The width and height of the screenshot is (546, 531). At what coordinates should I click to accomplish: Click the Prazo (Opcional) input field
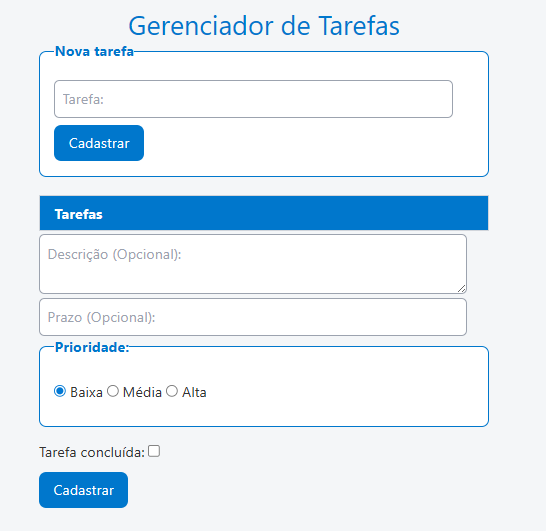253,317
